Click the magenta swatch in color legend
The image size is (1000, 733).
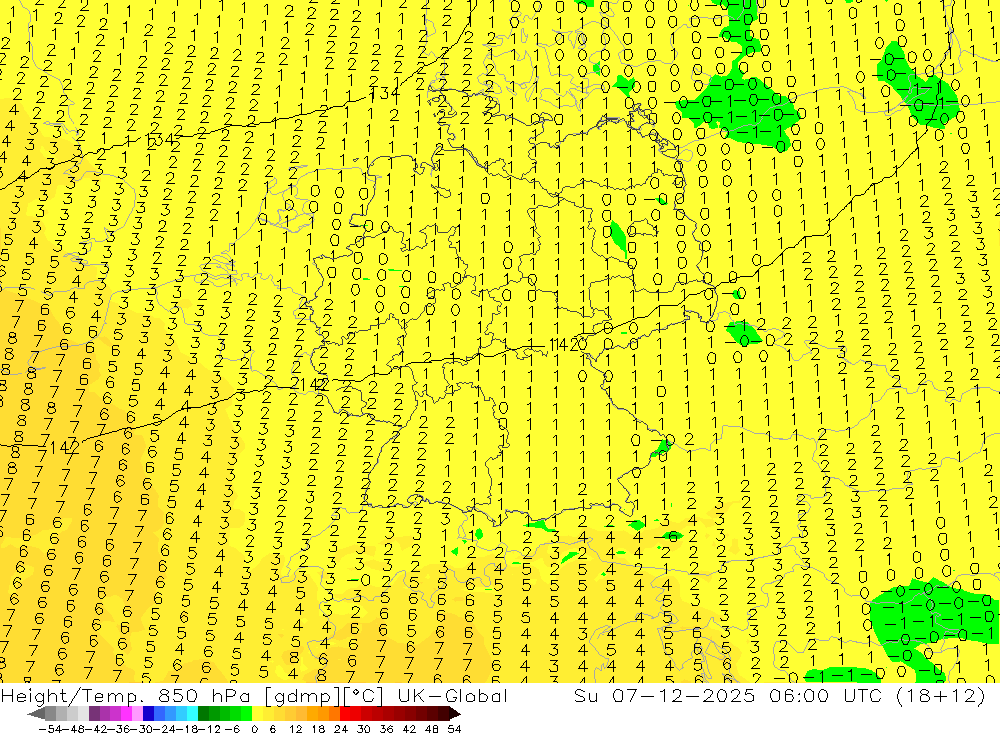click(126, 714)
